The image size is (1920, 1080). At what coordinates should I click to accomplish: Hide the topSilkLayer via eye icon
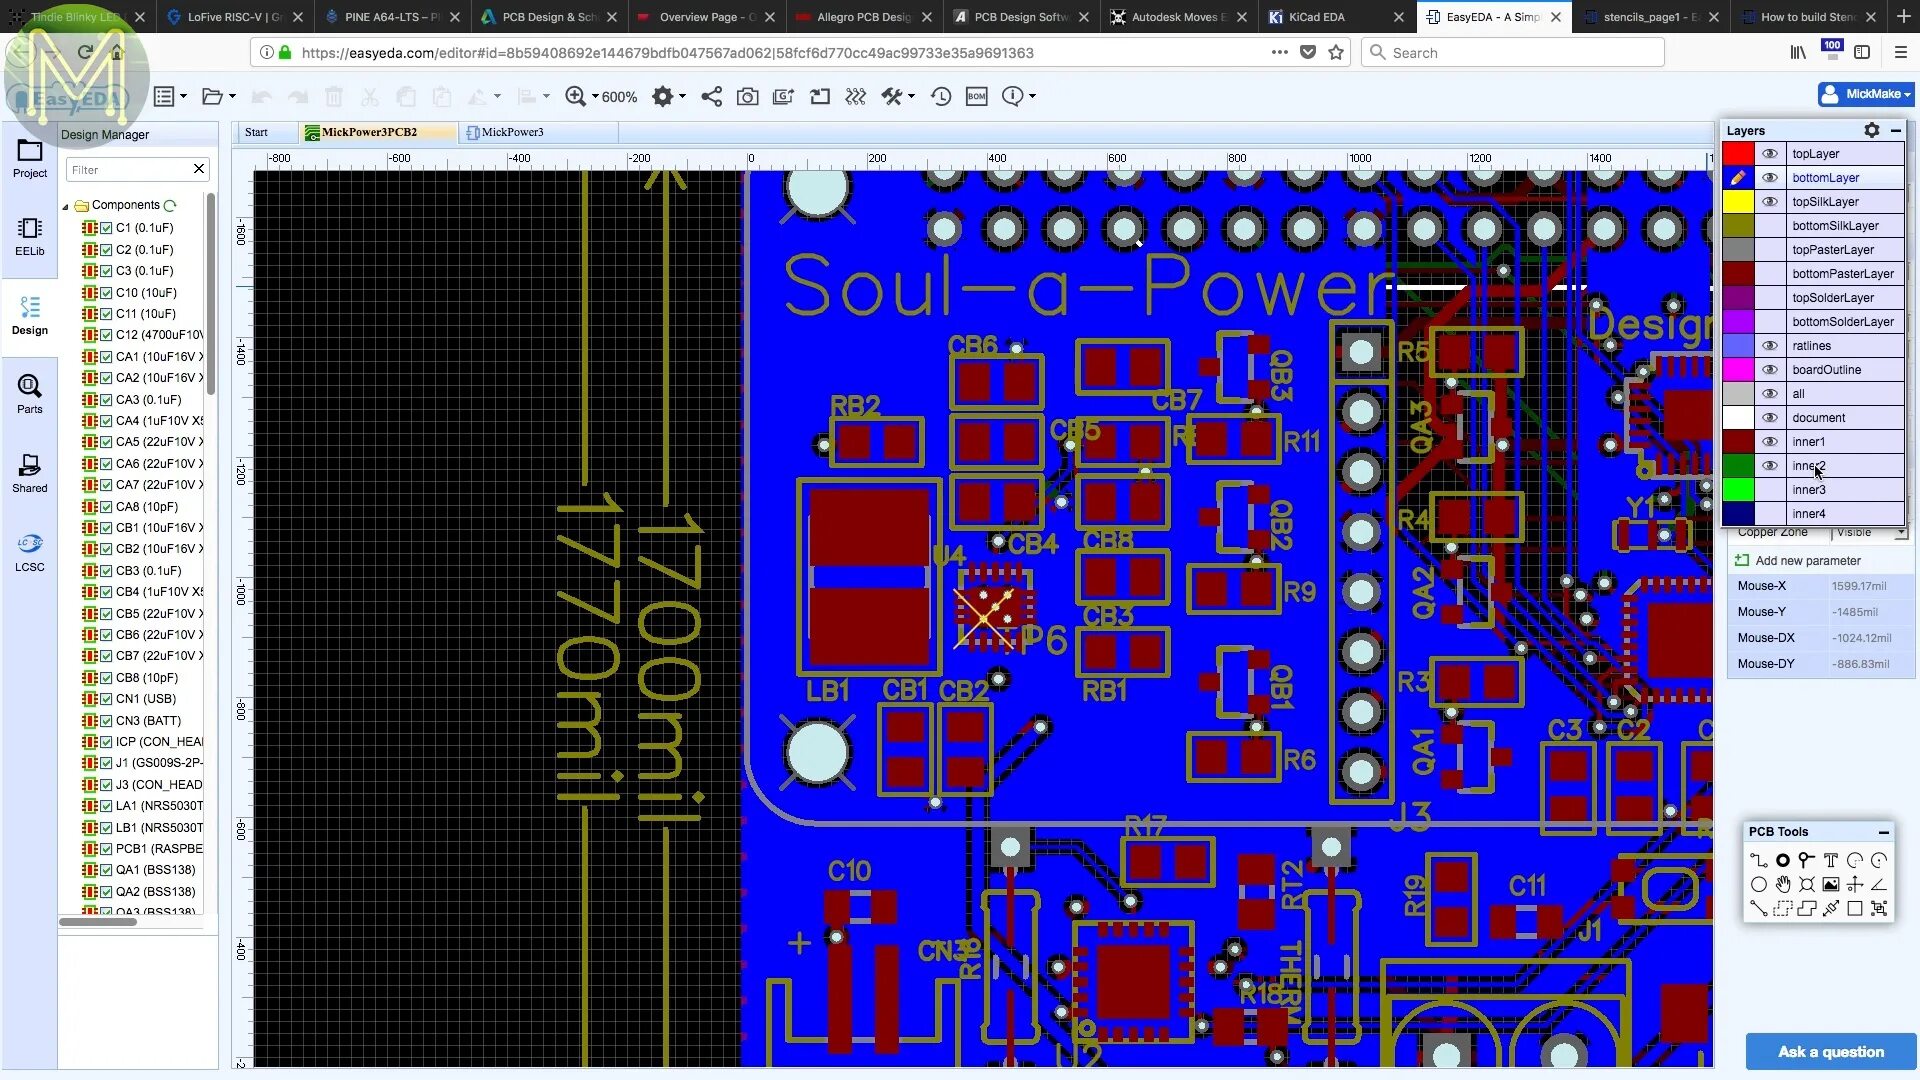click(x=1769, y=202)
